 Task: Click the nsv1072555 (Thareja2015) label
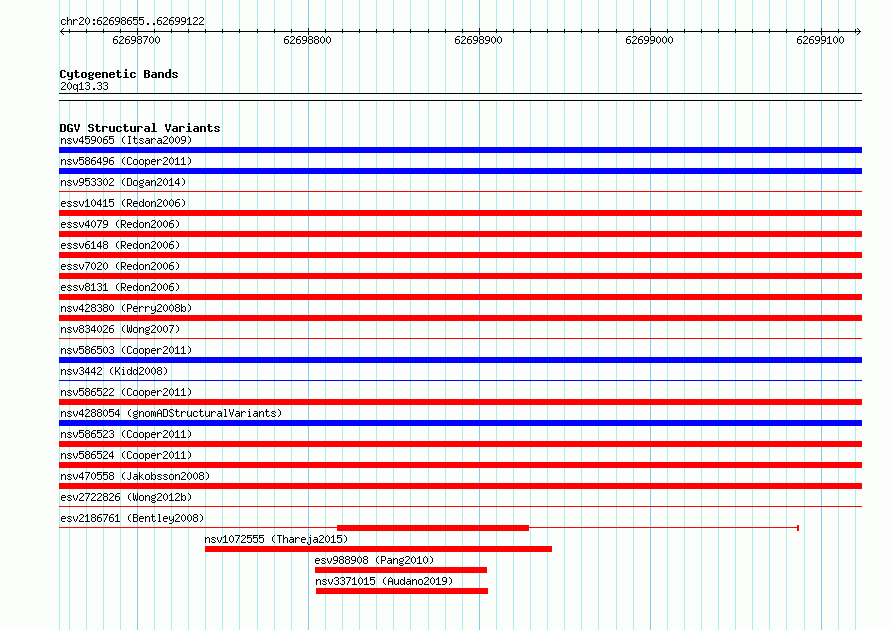[x=276, y=539]
